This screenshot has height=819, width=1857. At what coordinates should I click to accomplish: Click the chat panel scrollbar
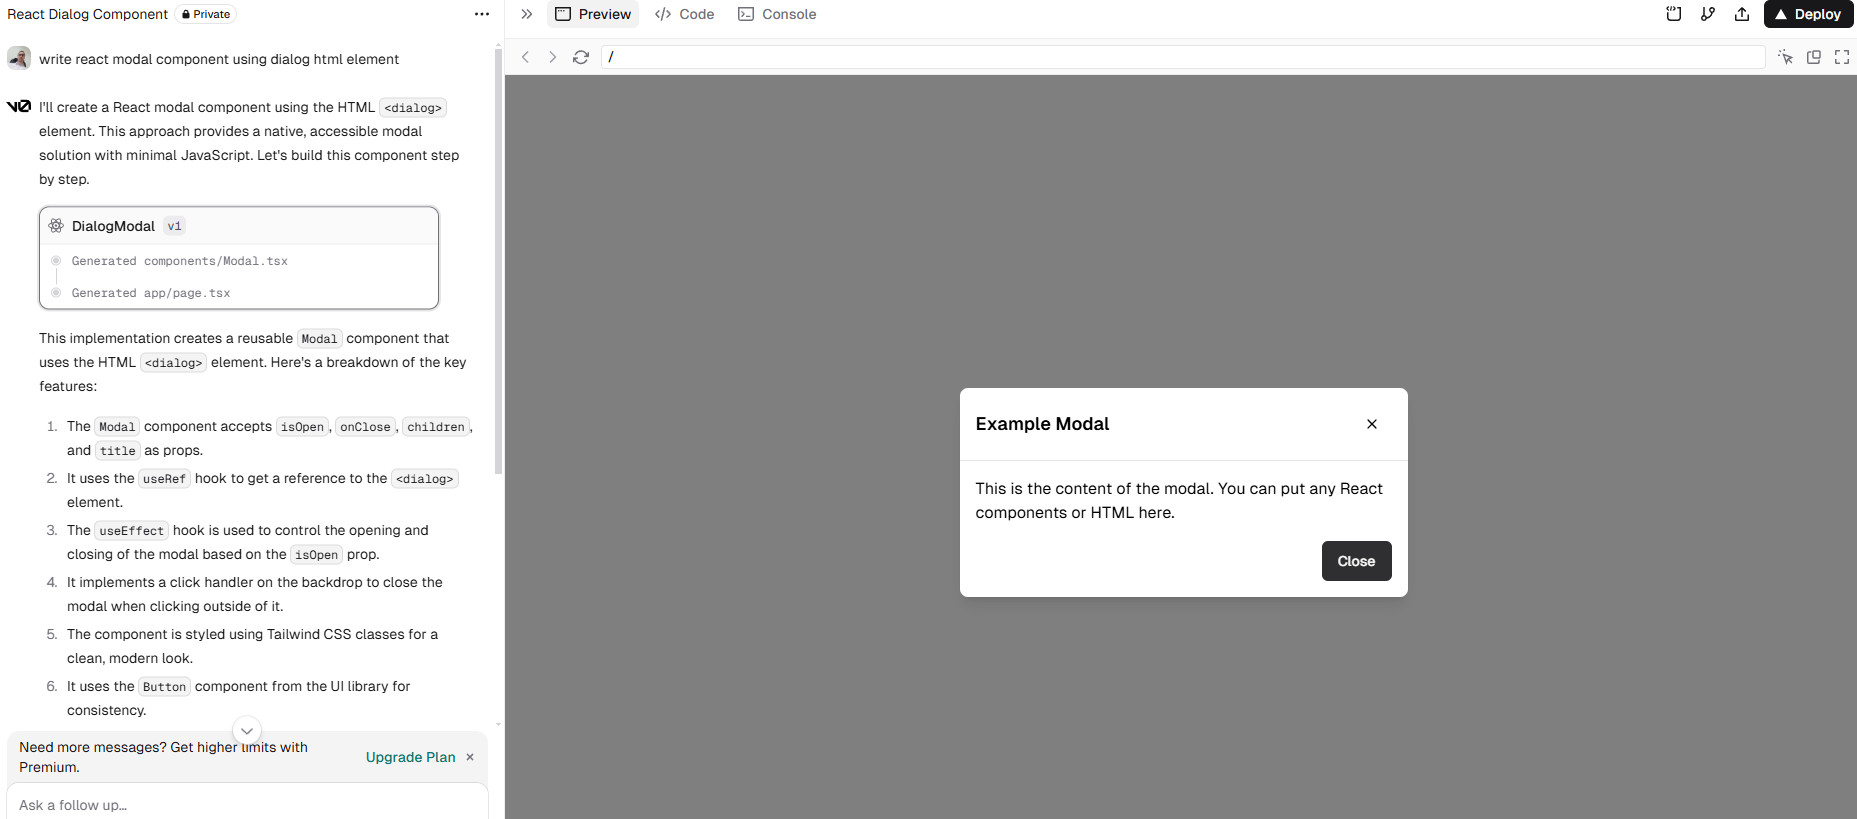(x=498, y=260)
